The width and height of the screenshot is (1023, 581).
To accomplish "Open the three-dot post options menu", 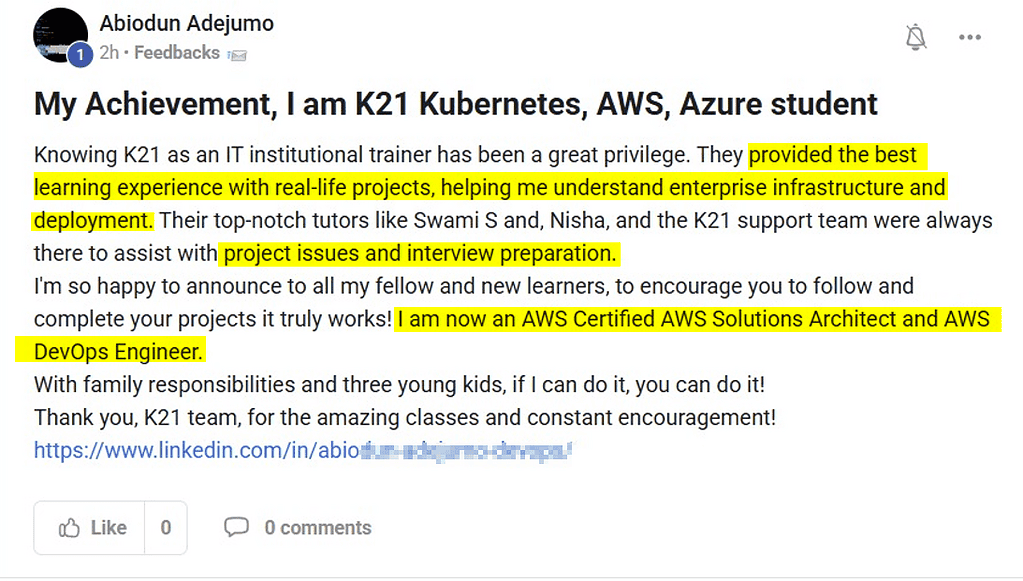I will [969, 37].
